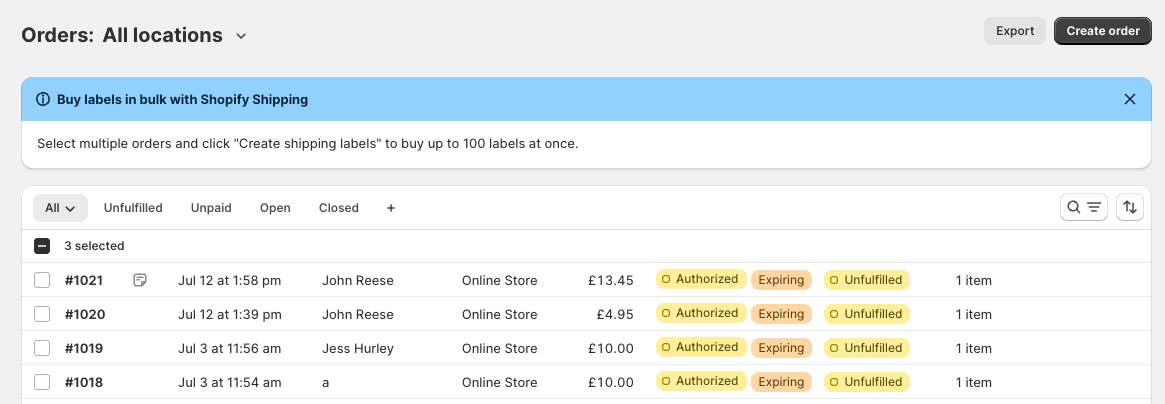This screenshot has width=1165, height=404.
Task: Open order #1018 link
Action: point(84,382)
